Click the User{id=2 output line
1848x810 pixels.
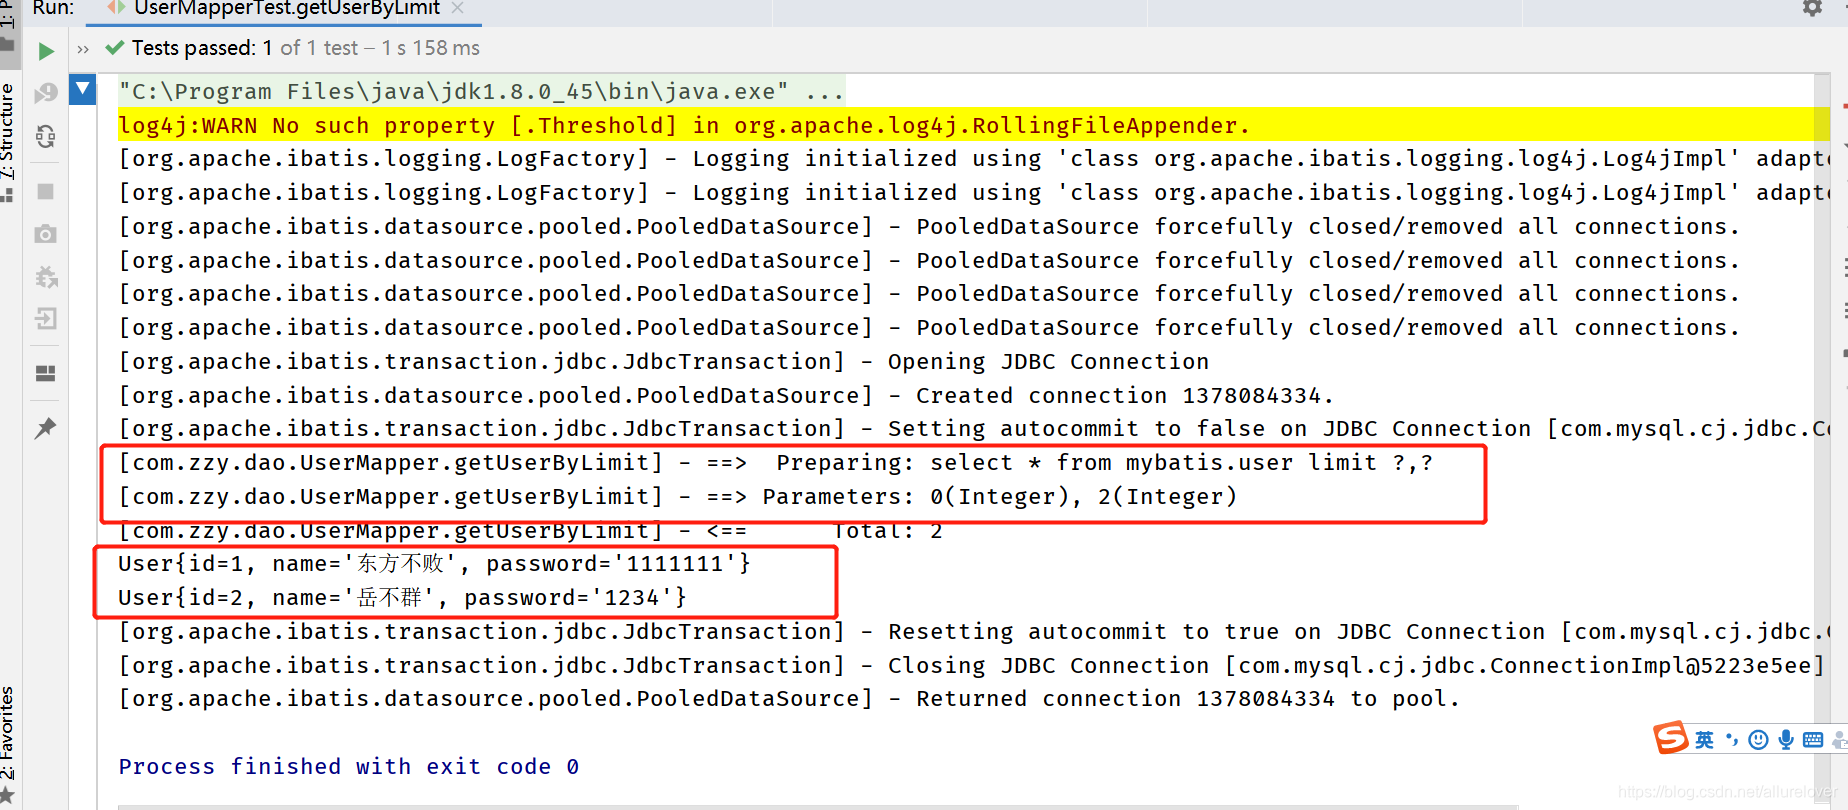(x=402, y=597)
